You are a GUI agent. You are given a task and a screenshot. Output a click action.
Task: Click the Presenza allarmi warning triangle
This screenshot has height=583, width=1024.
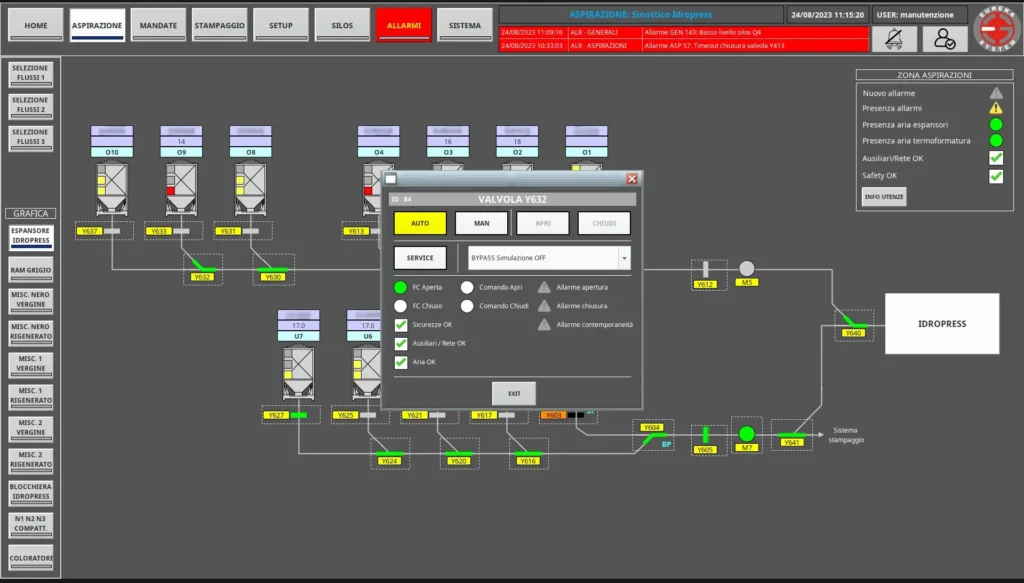(995, 108)
